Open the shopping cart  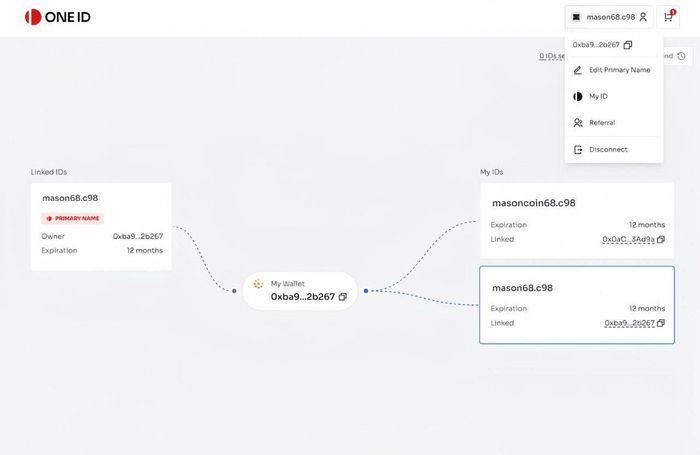pyautogui.click(x=668, y=17)
